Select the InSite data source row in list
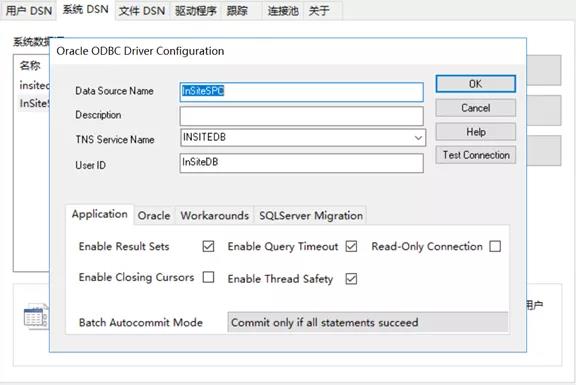 pos(34,104)
